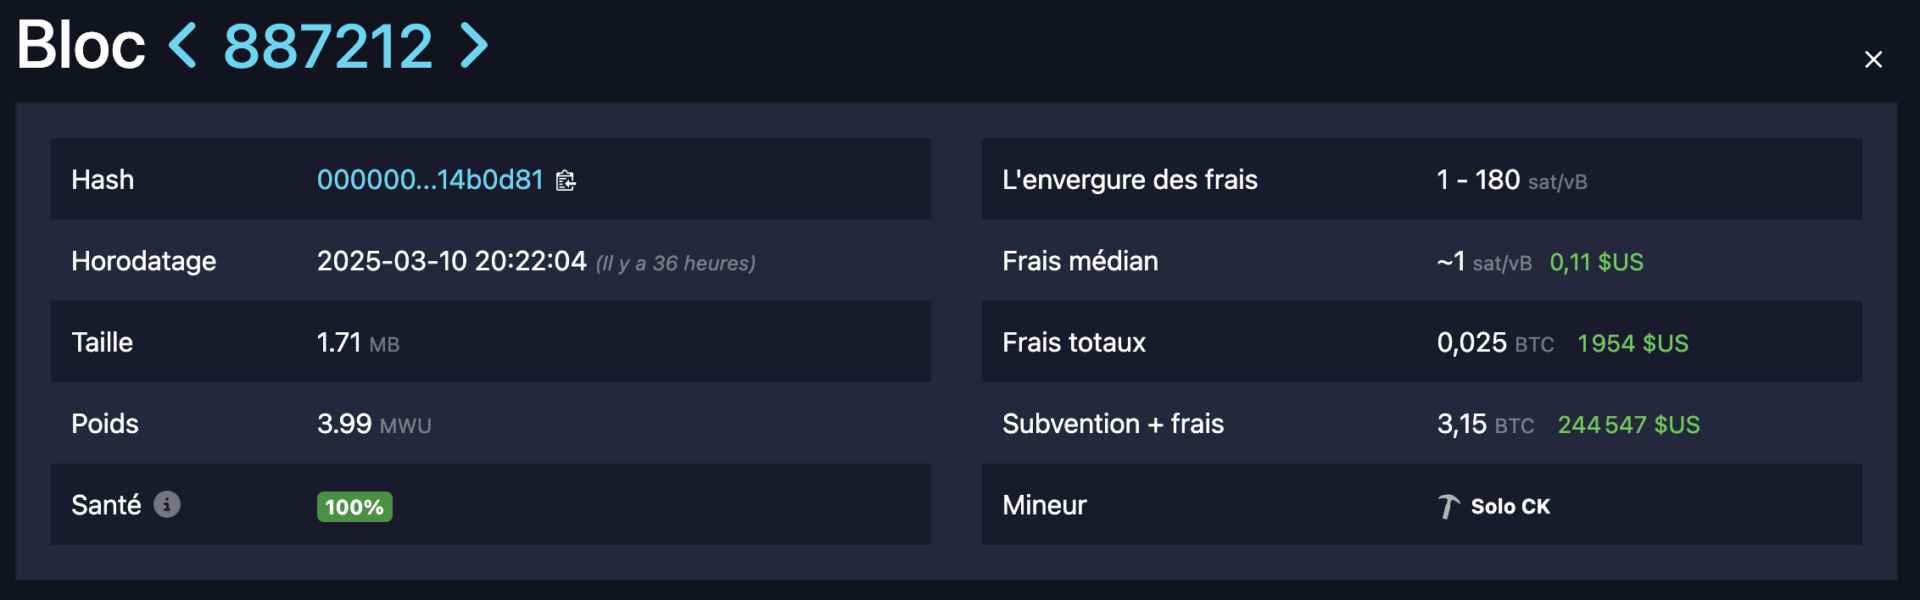Close the block details panel

(1873, 60)
